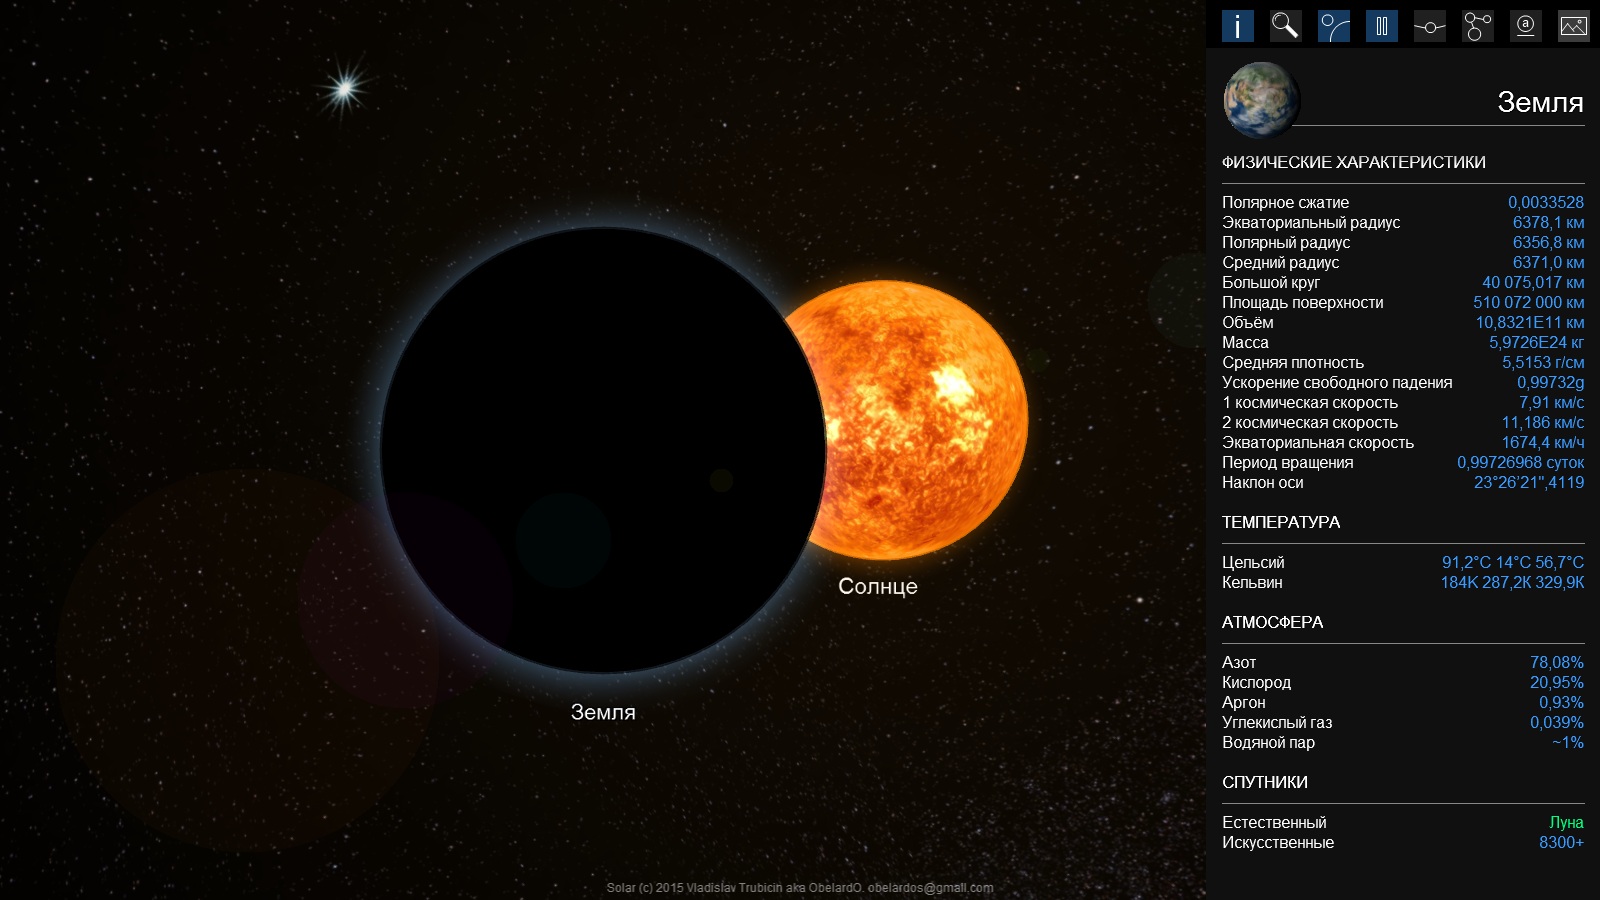The height and width of the screenshot is (900, 1600).
Task: Click the Наклон оси value 23°26'21",4119
Action: 1529,482
